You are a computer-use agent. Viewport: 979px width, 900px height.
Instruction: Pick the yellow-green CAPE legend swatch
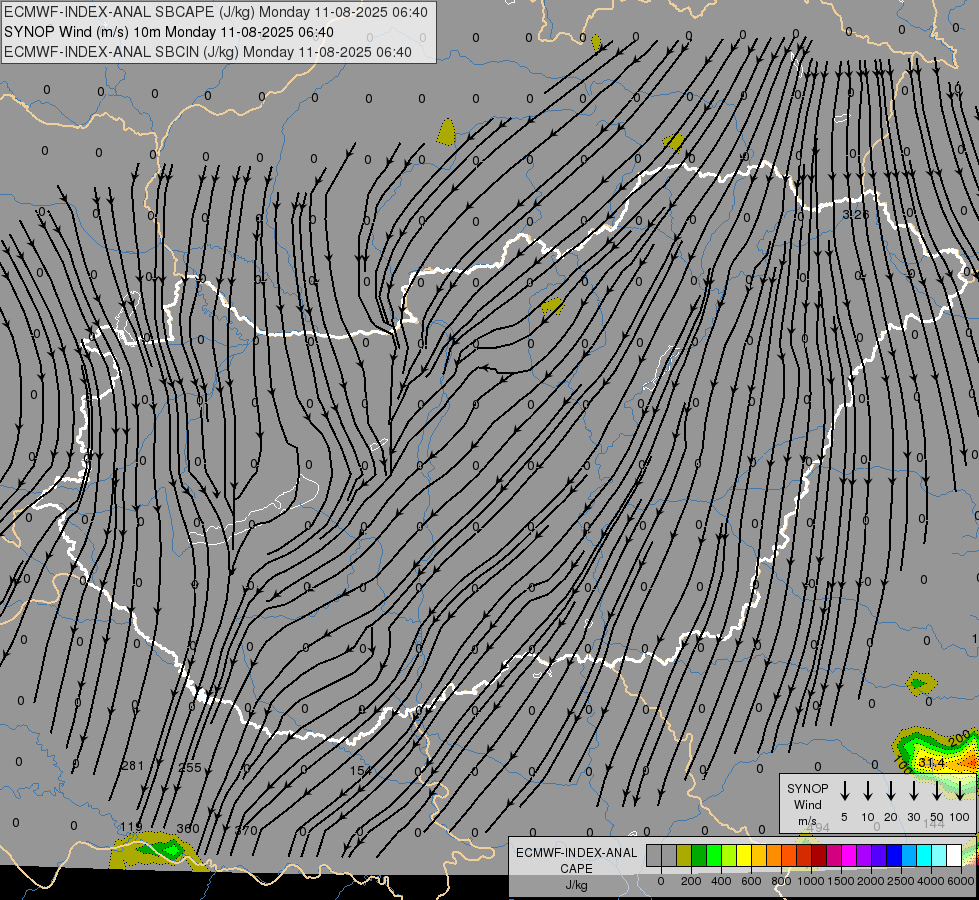[729, 855]
